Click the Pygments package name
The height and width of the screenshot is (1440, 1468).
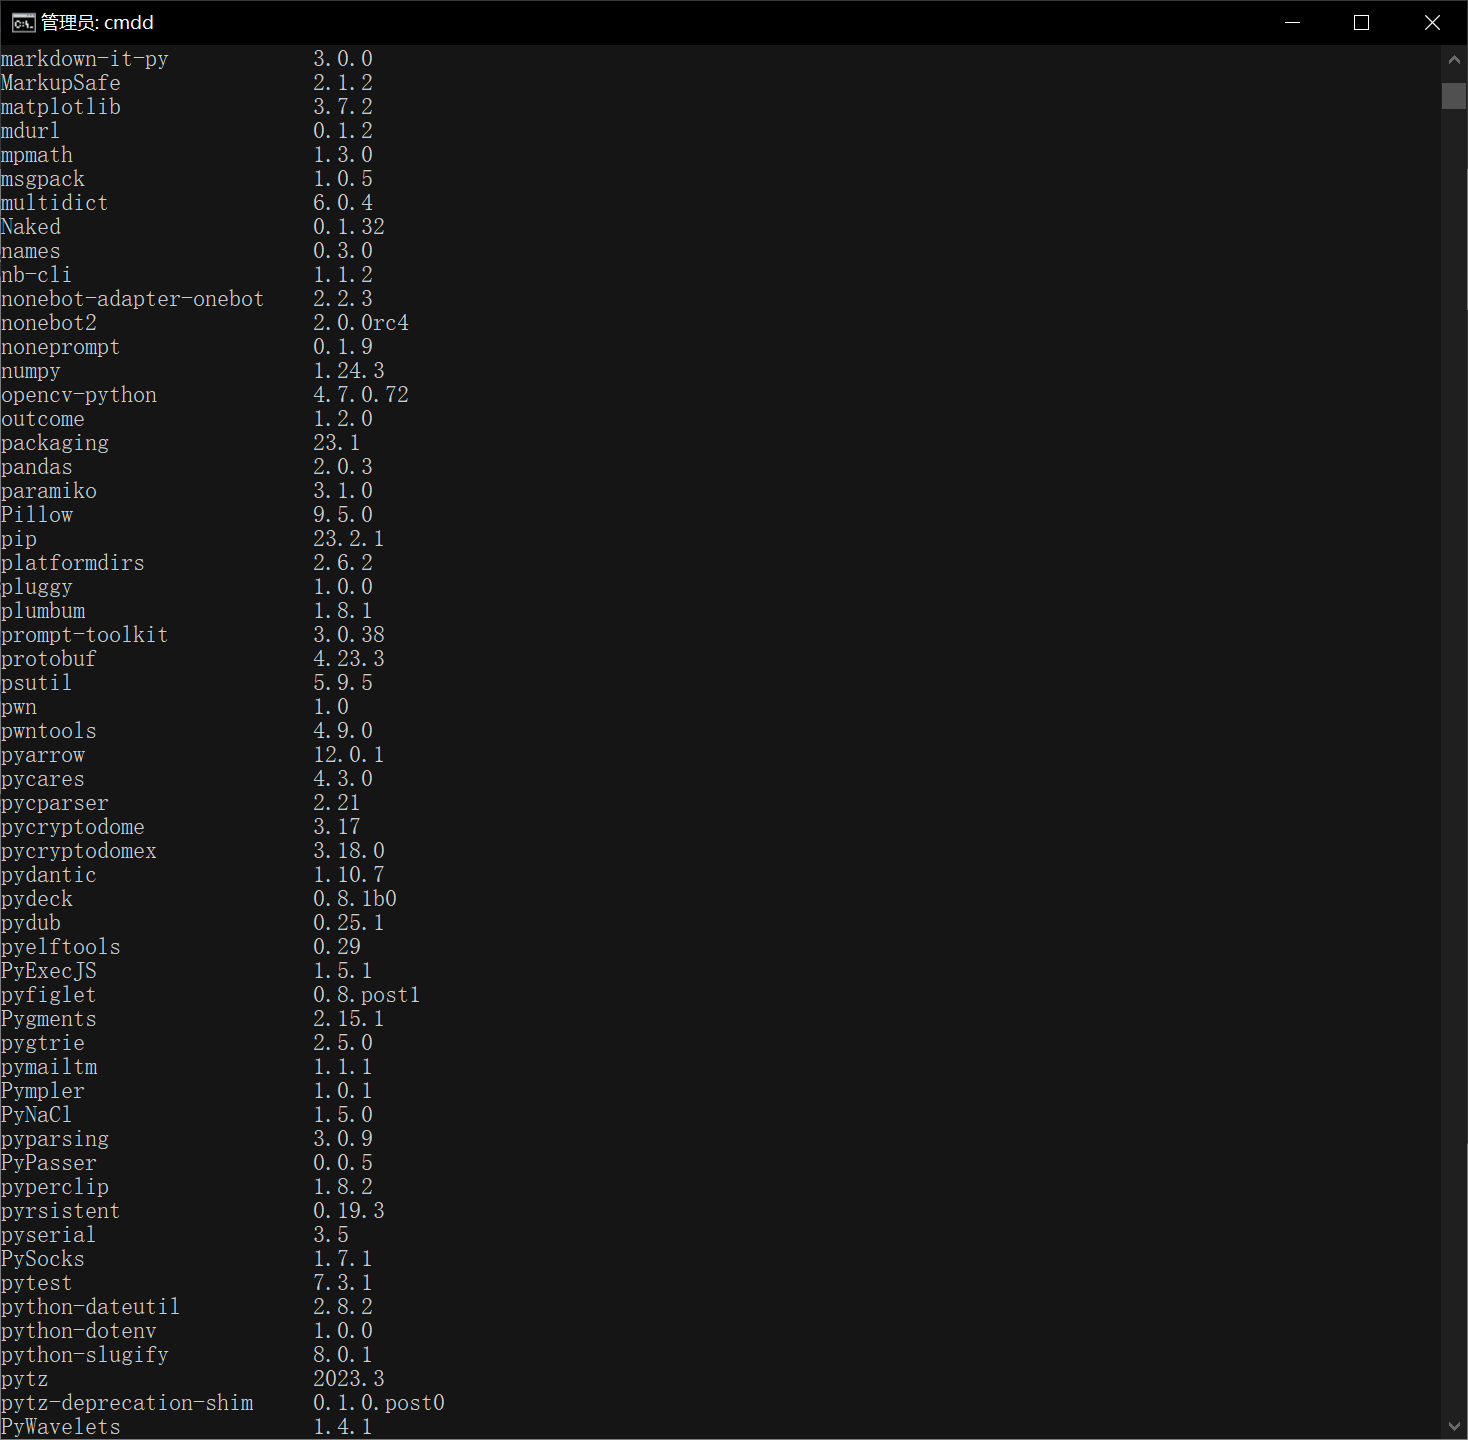[x=49, y=1019]
